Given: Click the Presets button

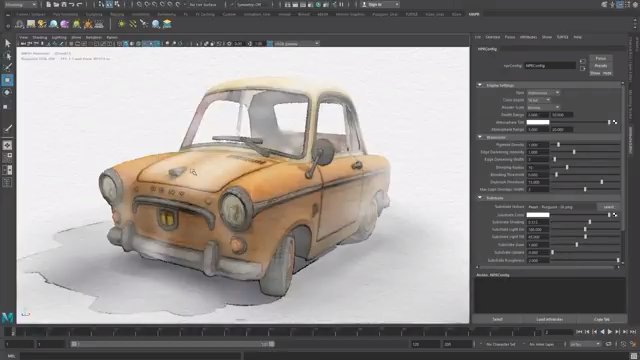Looking at the screenshot, I should pyautogui.click(x=600, y=66).
